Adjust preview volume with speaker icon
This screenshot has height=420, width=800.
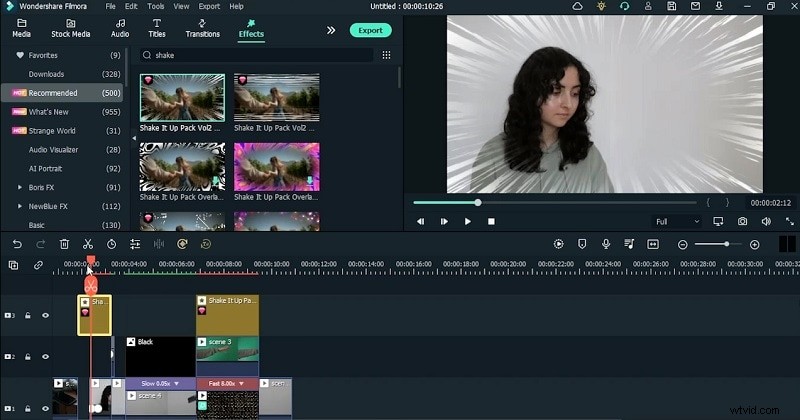pyautogui.click(x=766, y=221)
